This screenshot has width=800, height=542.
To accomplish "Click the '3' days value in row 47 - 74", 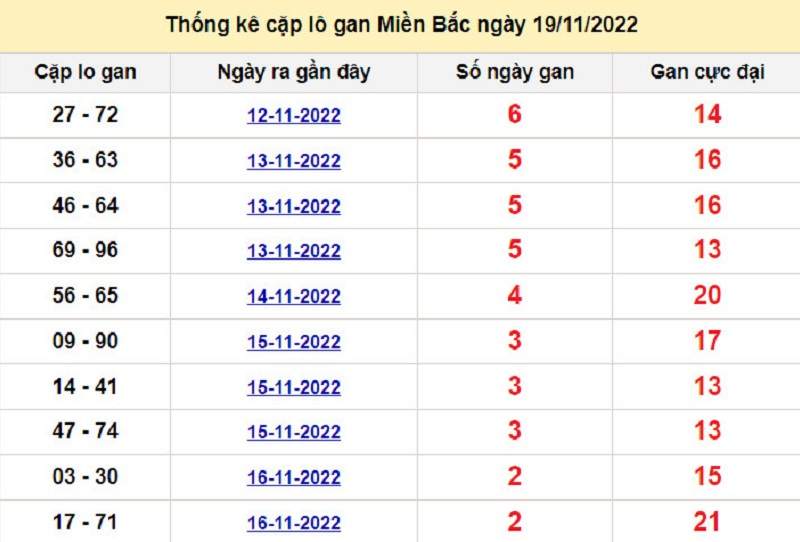I will (515, 430).
